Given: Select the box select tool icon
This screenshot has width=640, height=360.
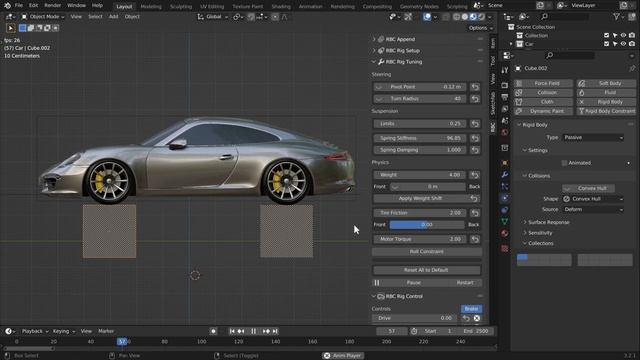Looking at the screenshot, I should click(11, 28).
